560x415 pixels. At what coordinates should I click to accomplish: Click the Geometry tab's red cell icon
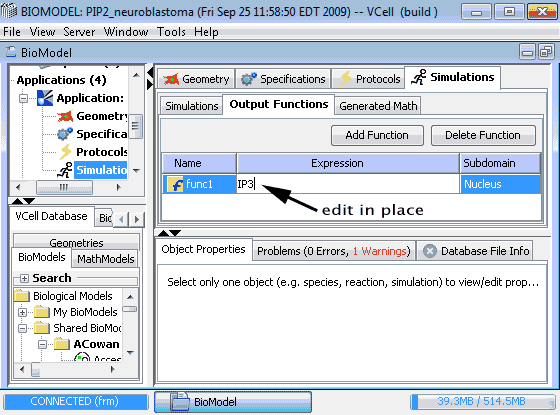coord(171,79)
